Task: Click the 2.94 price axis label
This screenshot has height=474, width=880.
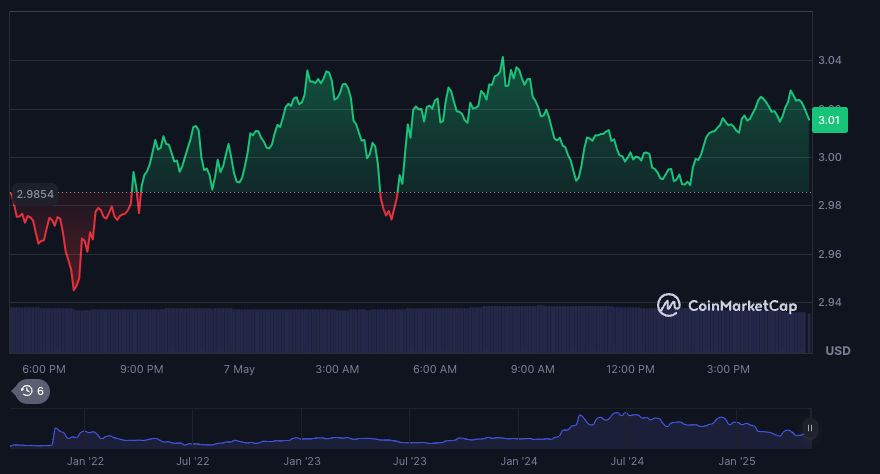Action: (x=830, y=302)
